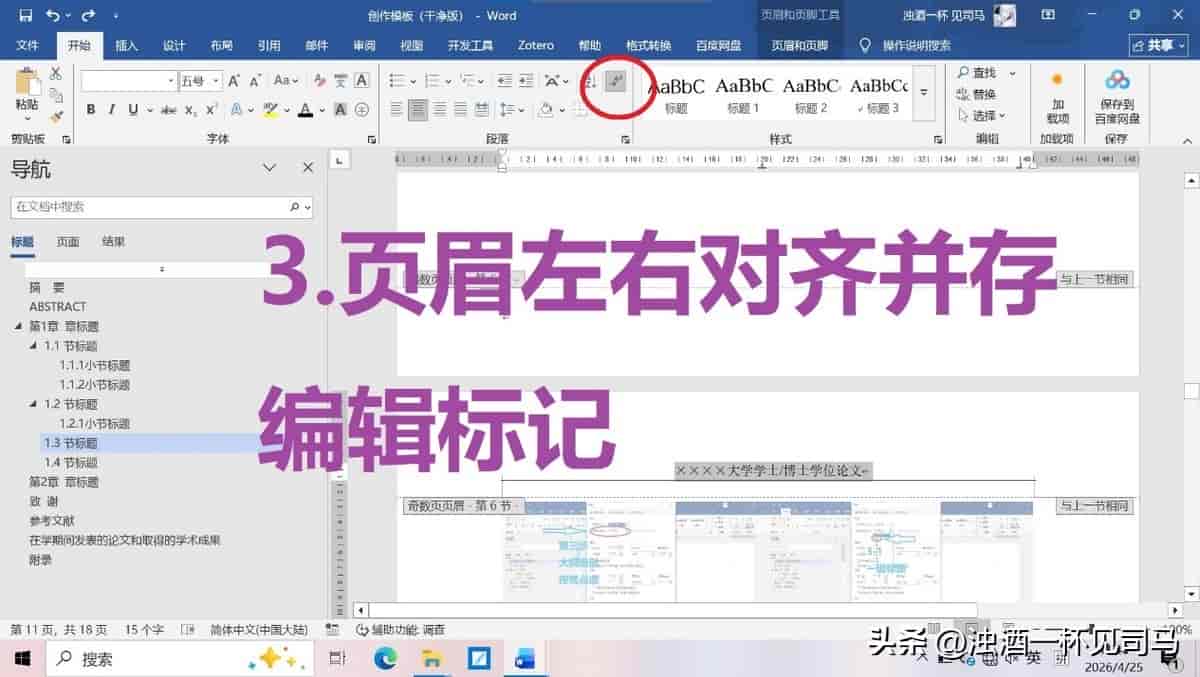Viewport: 1200px width, 677px height.
Task: Increase paragraph indent
Action: coord(525,81)
